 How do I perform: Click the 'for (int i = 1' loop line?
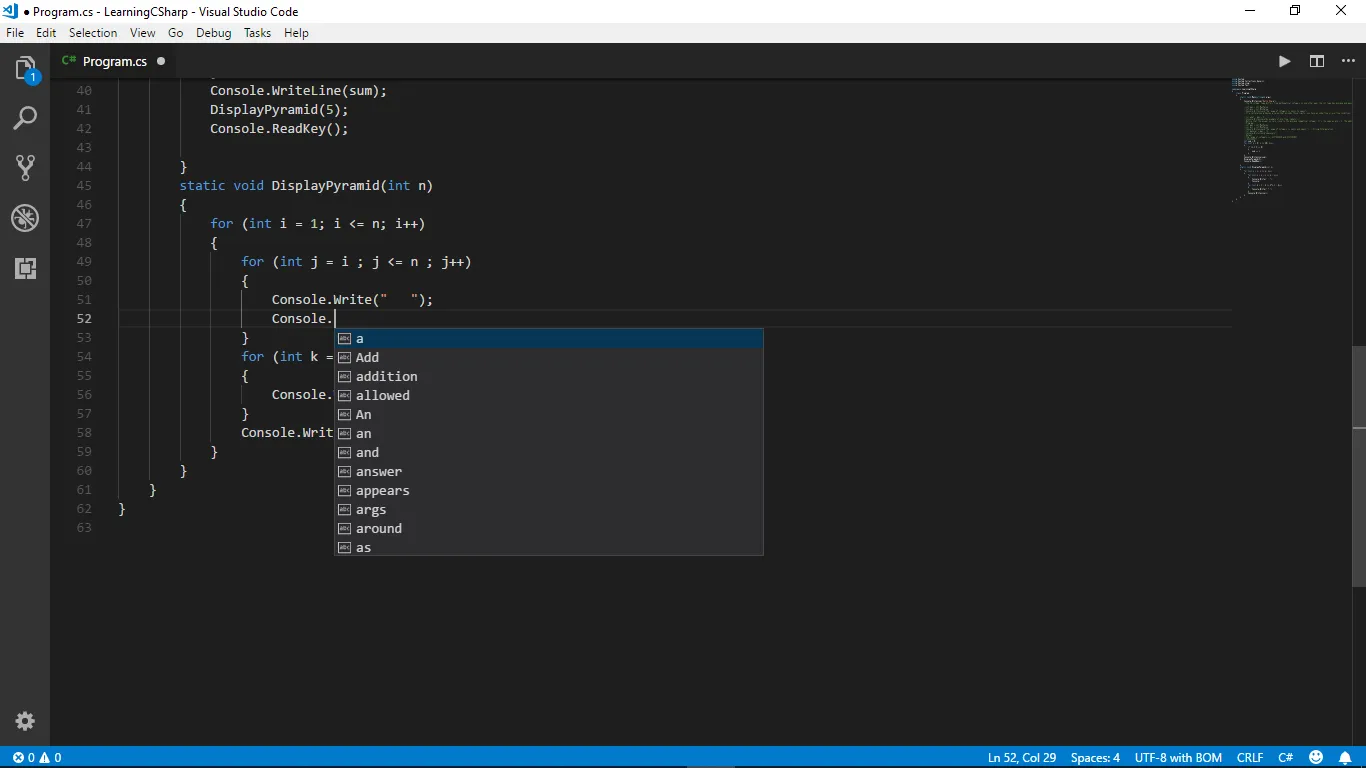[x=318, y=223]
